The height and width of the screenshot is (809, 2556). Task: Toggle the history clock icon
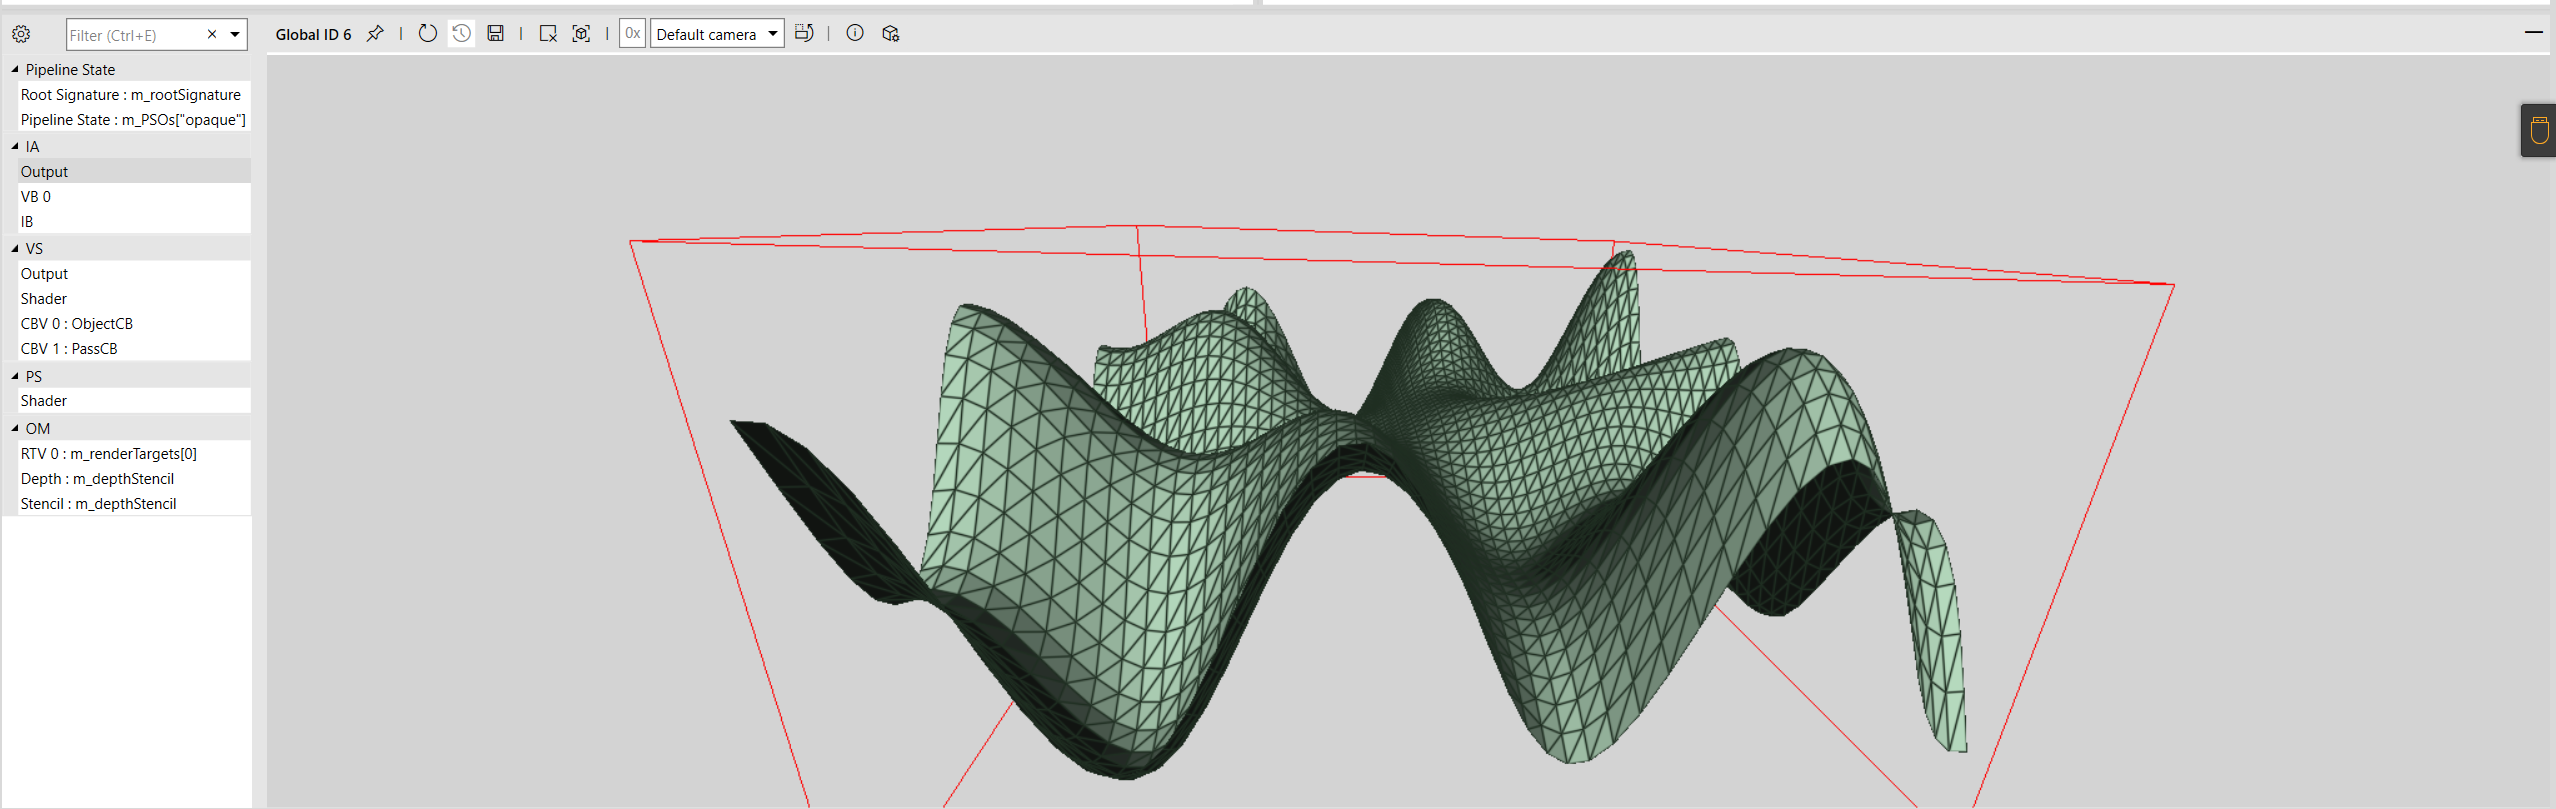[461, 34]
